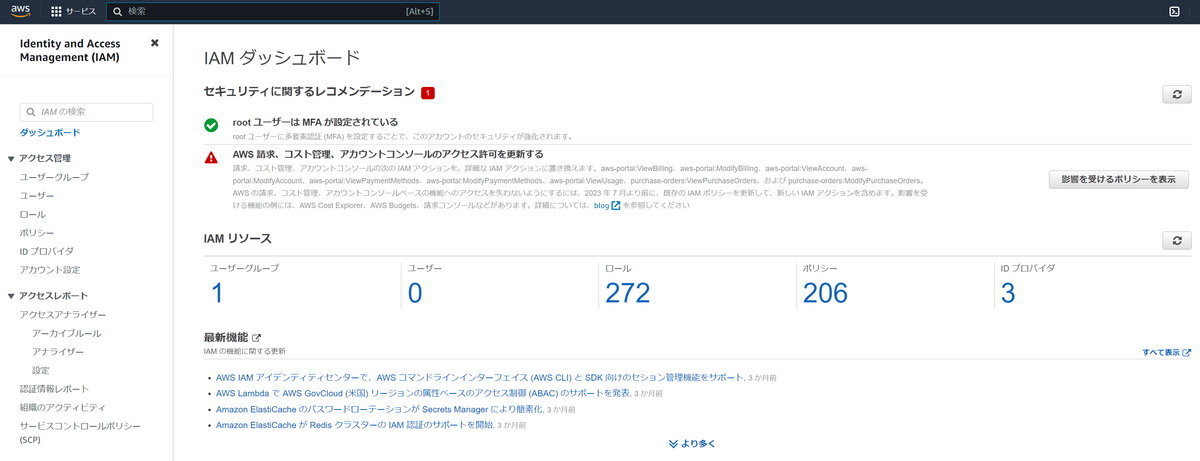The image size is (1200, 461).
Task: Click 影響を受けるポリシーを表示 button
Action: tap(1119, 179)
